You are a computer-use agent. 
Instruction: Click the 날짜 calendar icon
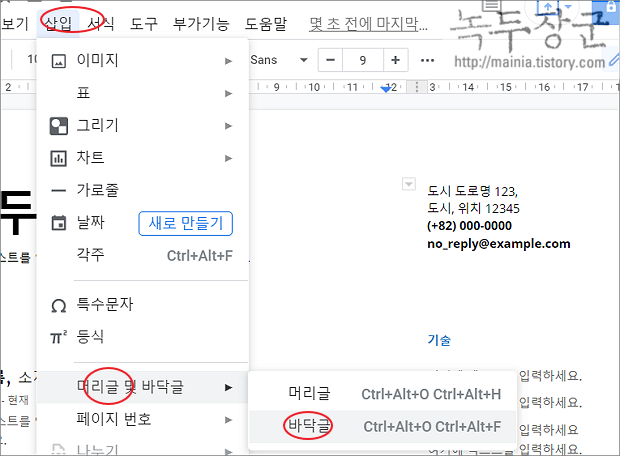click(x=59, y=223)
